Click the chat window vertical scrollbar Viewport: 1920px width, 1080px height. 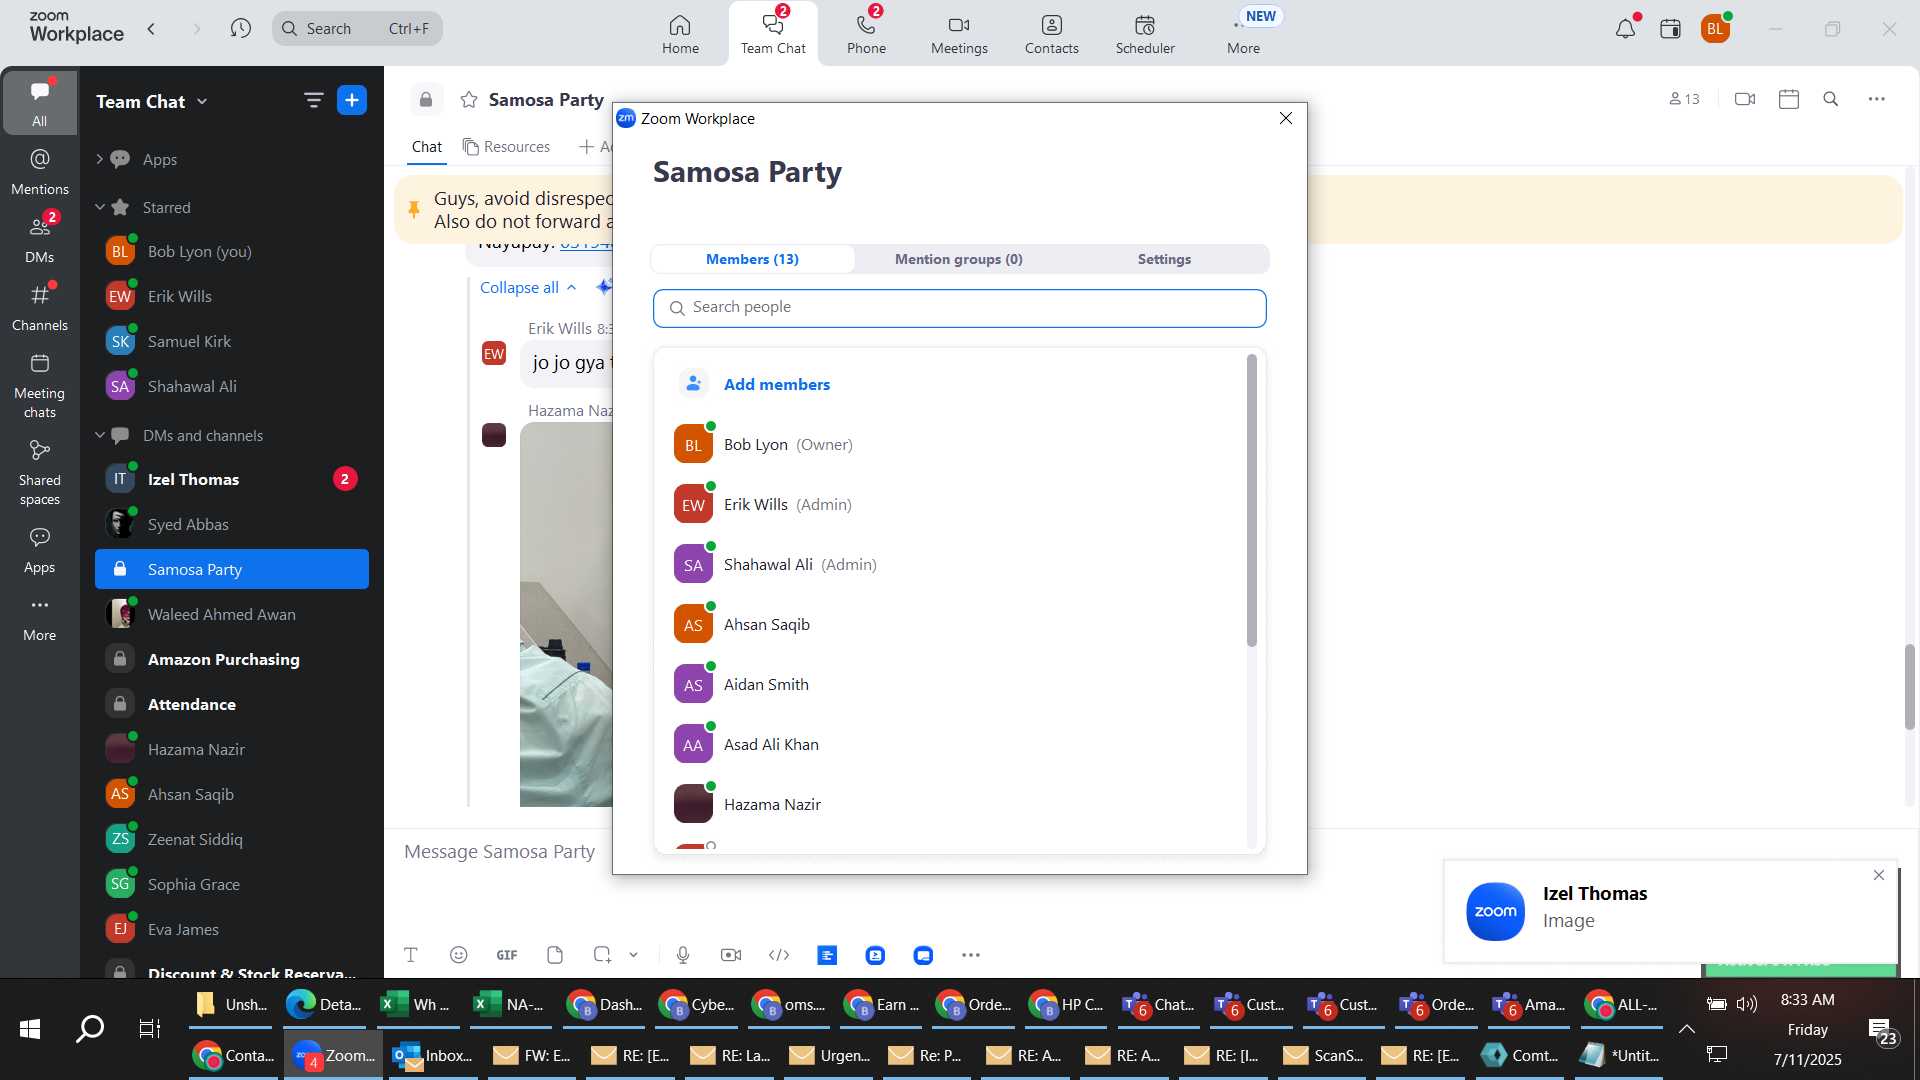point(1909,686)
